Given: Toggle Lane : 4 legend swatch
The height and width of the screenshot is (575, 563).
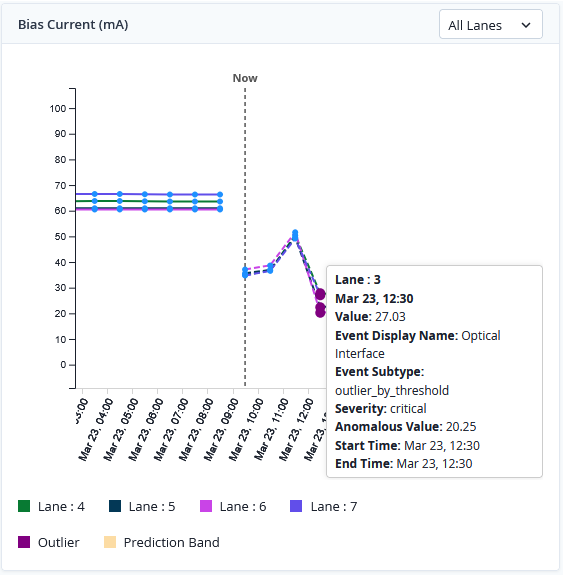Looking at the screenshot, I should pos(24,506).
